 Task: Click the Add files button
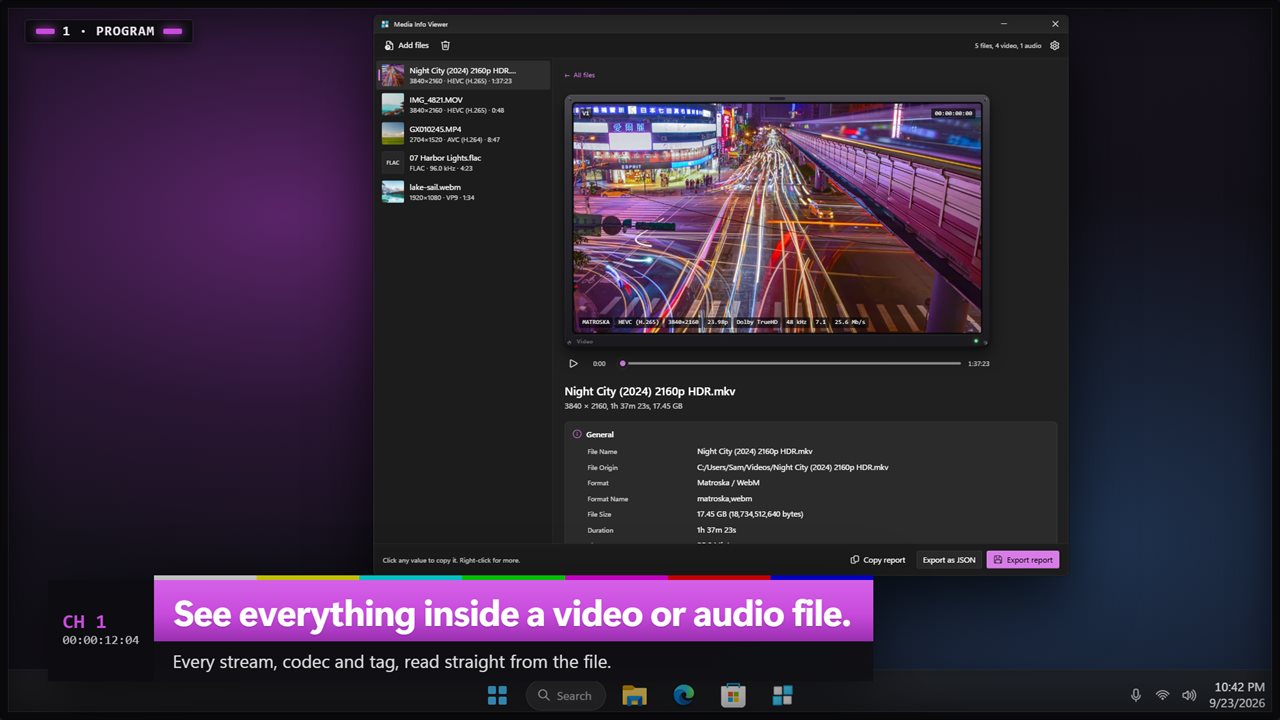407,45
